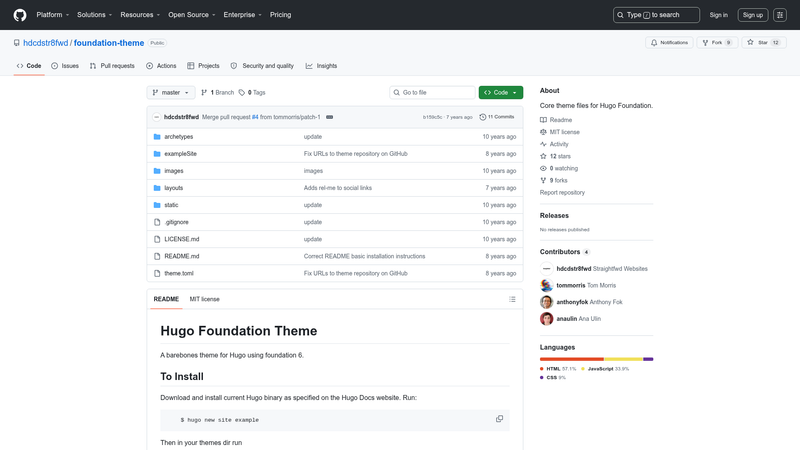This screenshot has width=800, height=450.
Task: Fork this repository
Action: coord(717,42)
